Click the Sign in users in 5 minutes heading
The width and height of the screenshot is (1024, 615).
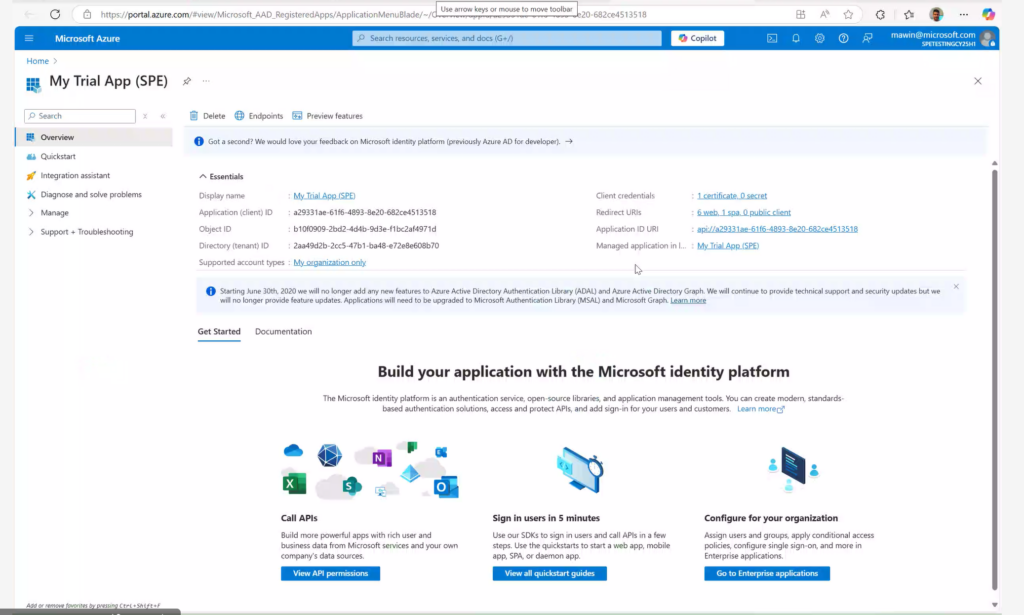tap(546, 518)
